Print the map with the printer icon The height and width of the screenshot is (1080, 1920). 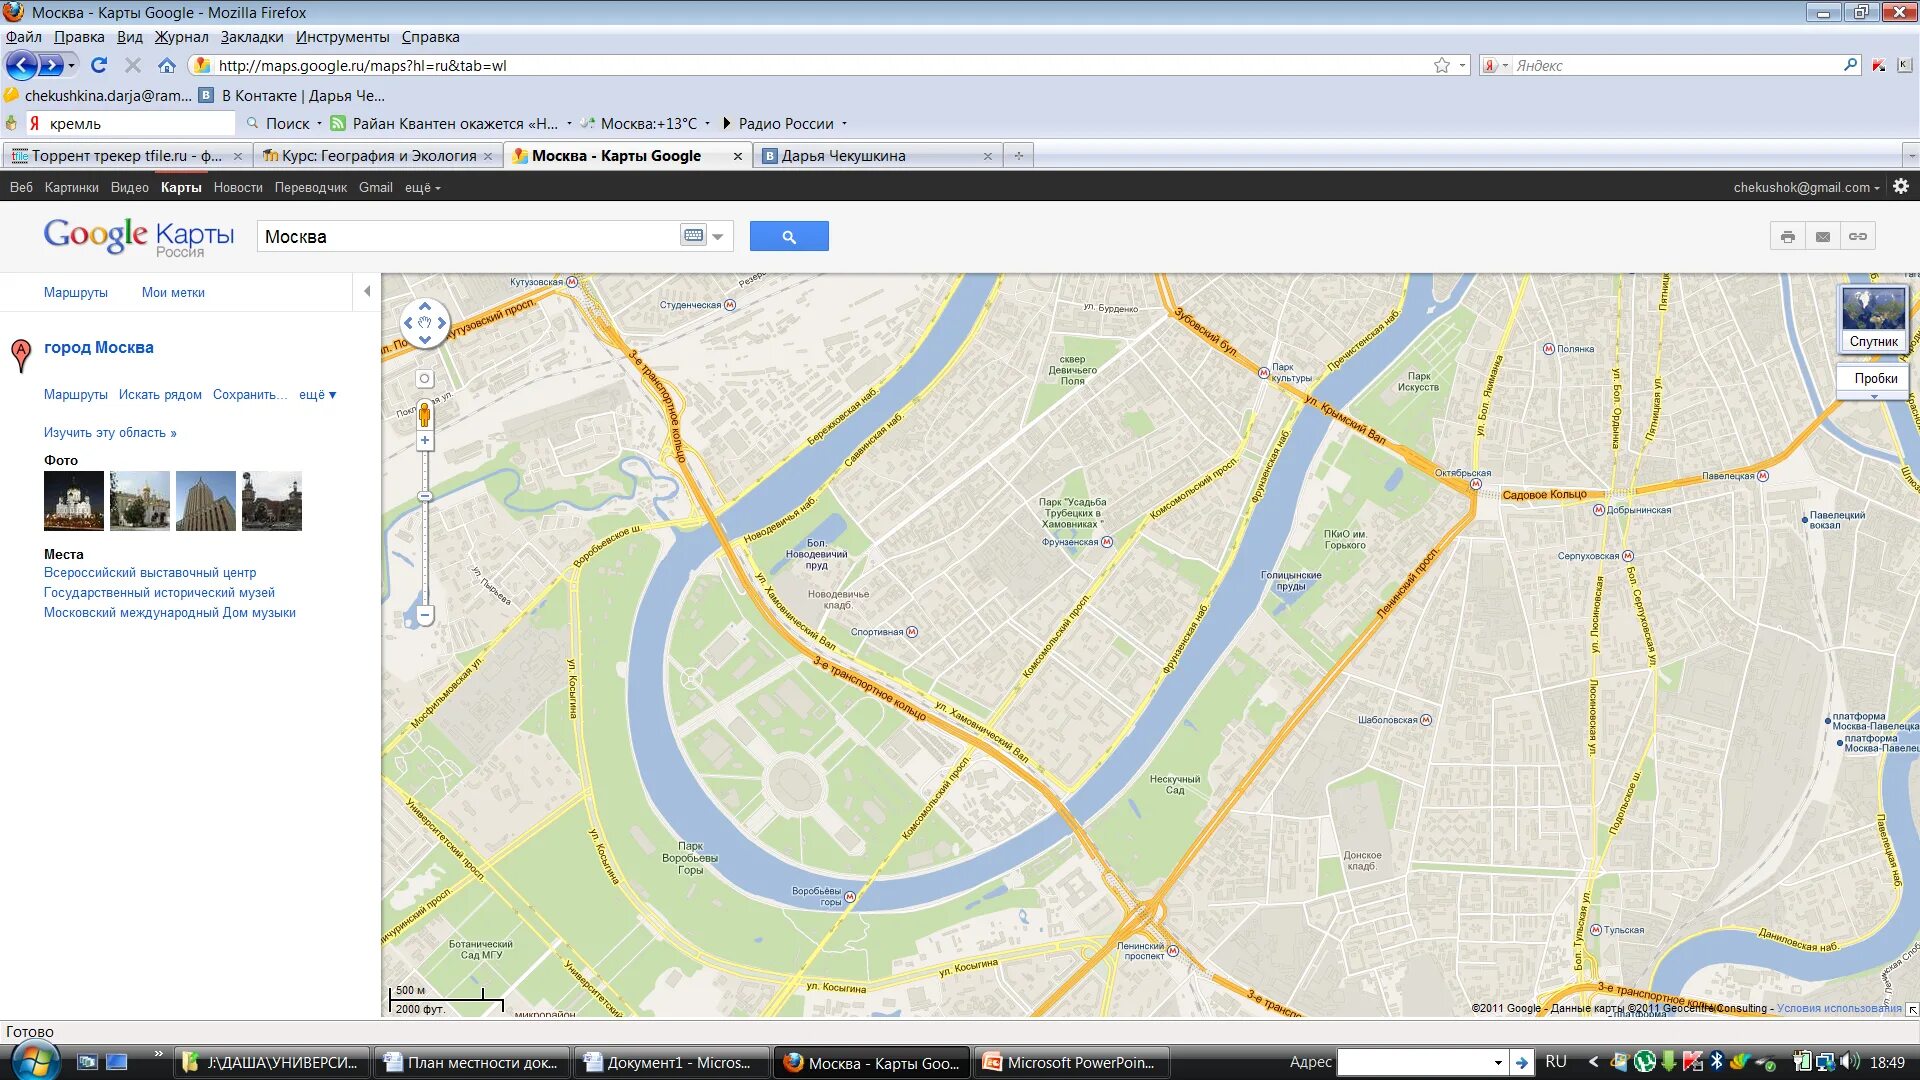[1787, 237]
